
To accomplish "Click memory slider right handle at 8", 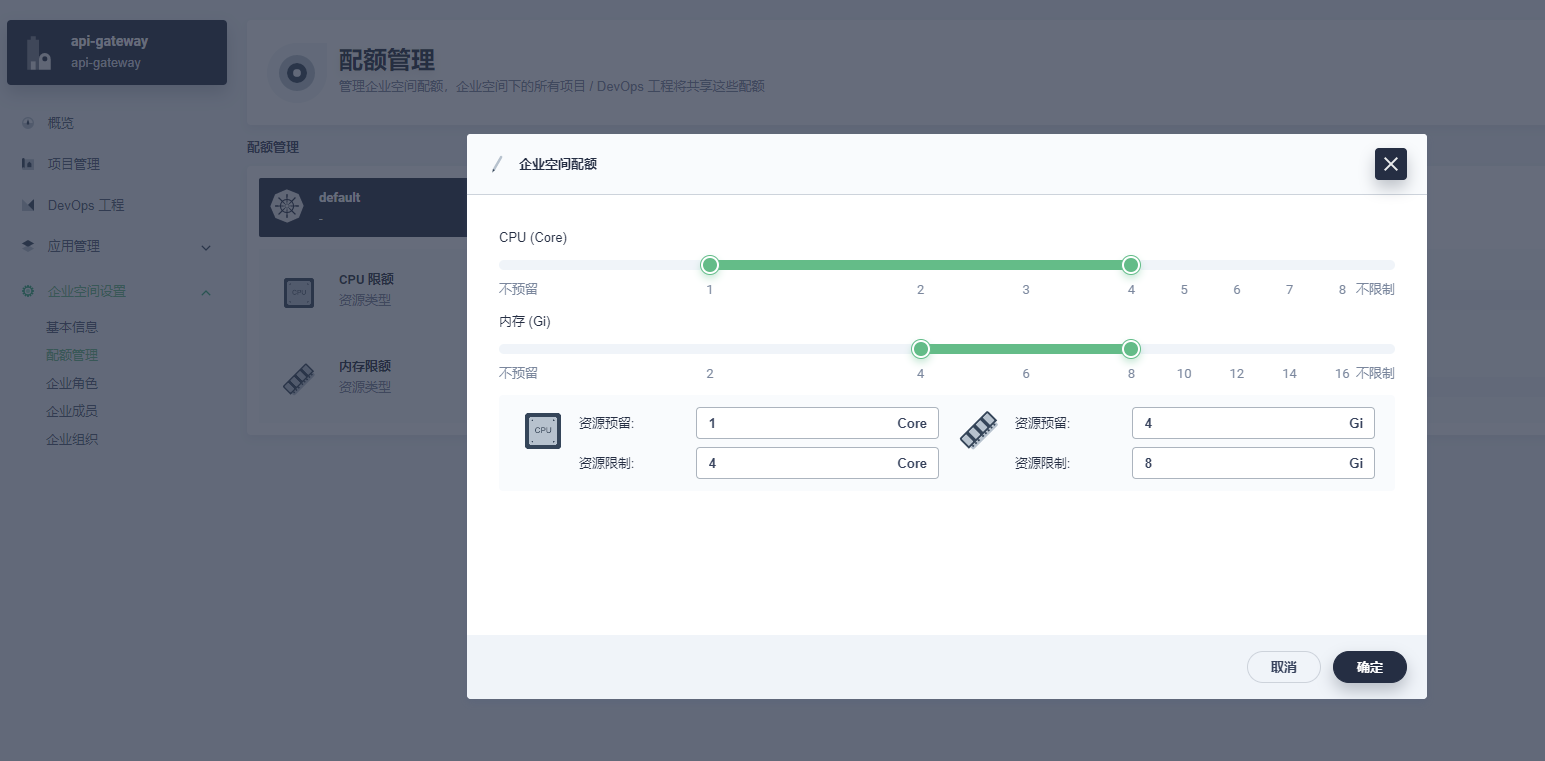I will click(1131, 349).
